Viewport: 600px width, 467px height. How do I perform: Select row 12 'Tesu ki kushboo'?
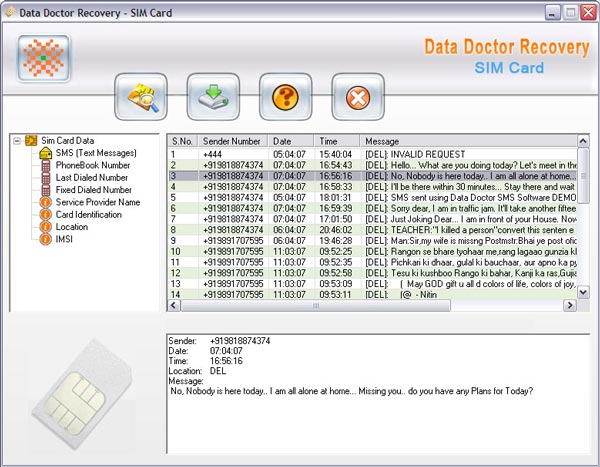coord(372,273)
